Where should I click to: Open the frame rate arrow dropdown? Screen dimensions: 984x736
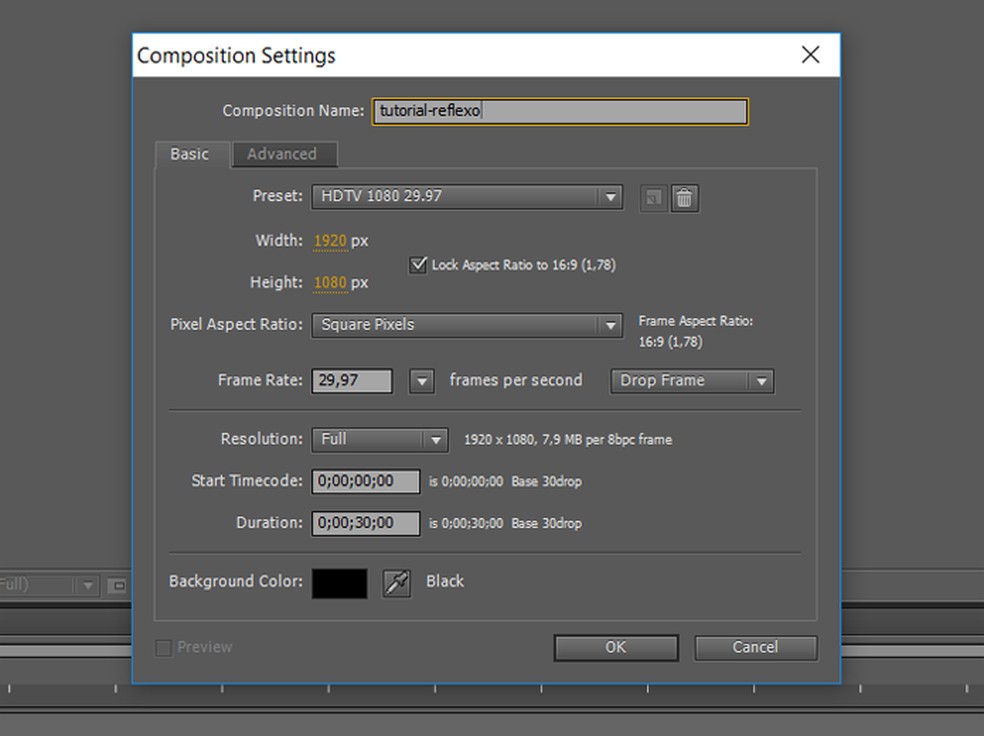pos(422,381)
